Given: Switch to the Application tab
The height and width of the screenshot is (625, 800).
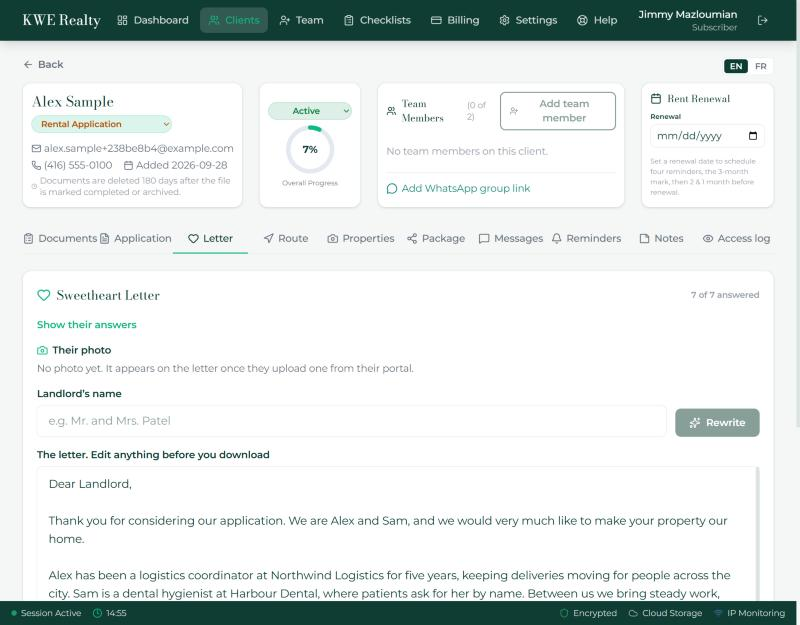Looking at the screenshot, I should [136, 239].
